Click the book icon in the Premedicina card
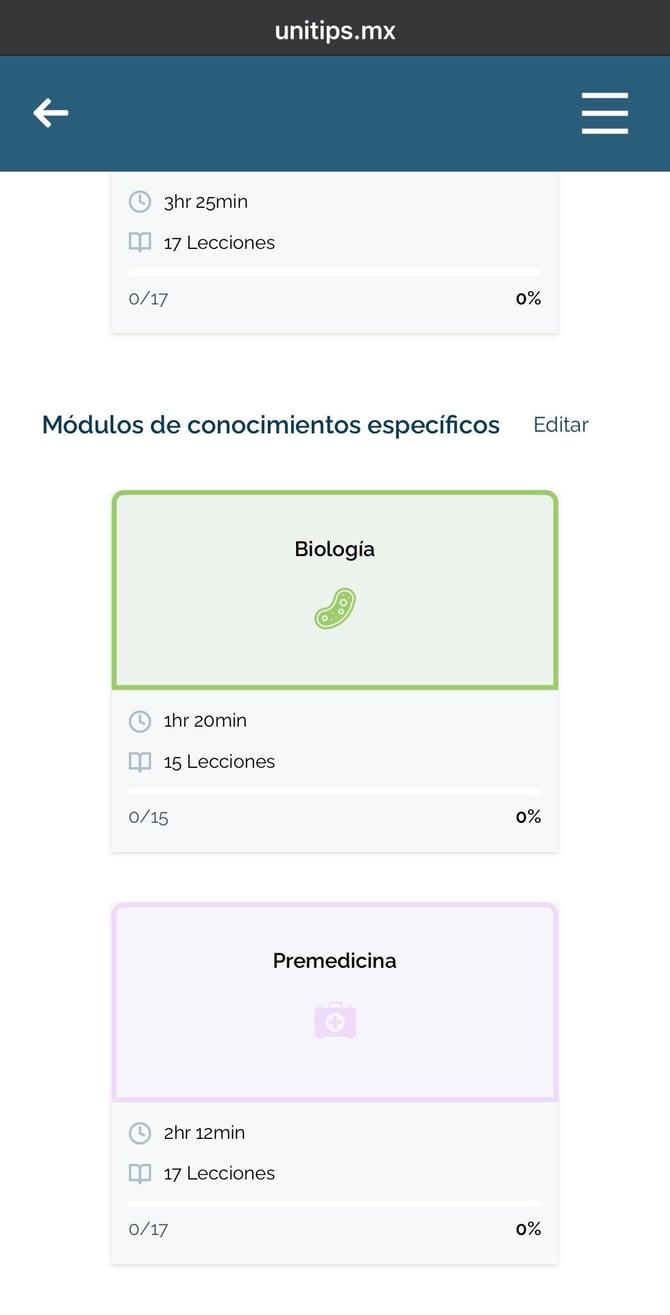The height and width of the screenshot is (1315, 670). click(140, 1174)
